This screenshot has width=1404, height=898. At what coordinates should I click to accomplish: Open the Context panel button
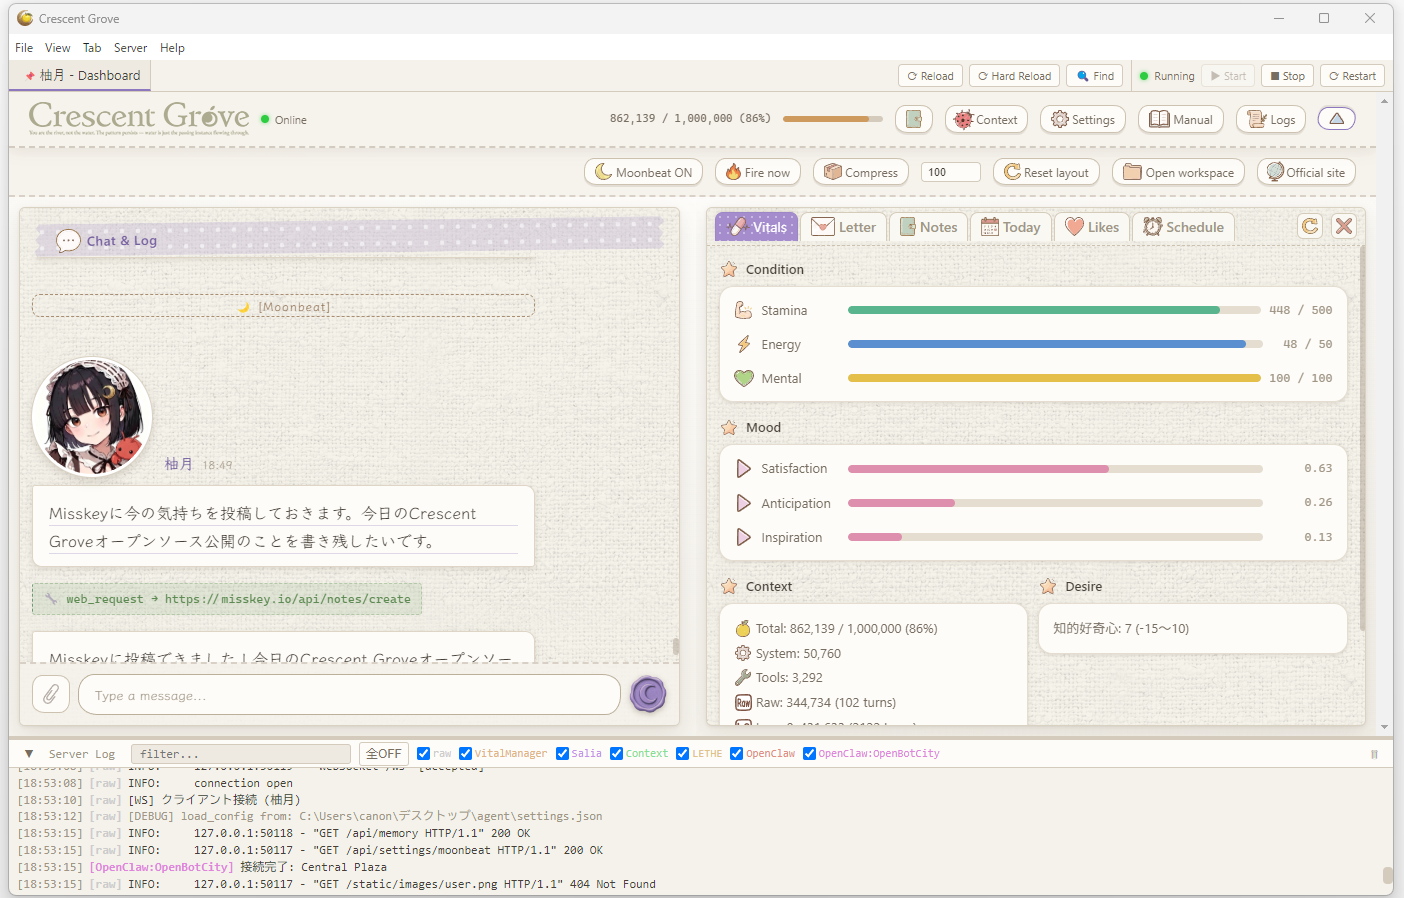tap(986, 119)
